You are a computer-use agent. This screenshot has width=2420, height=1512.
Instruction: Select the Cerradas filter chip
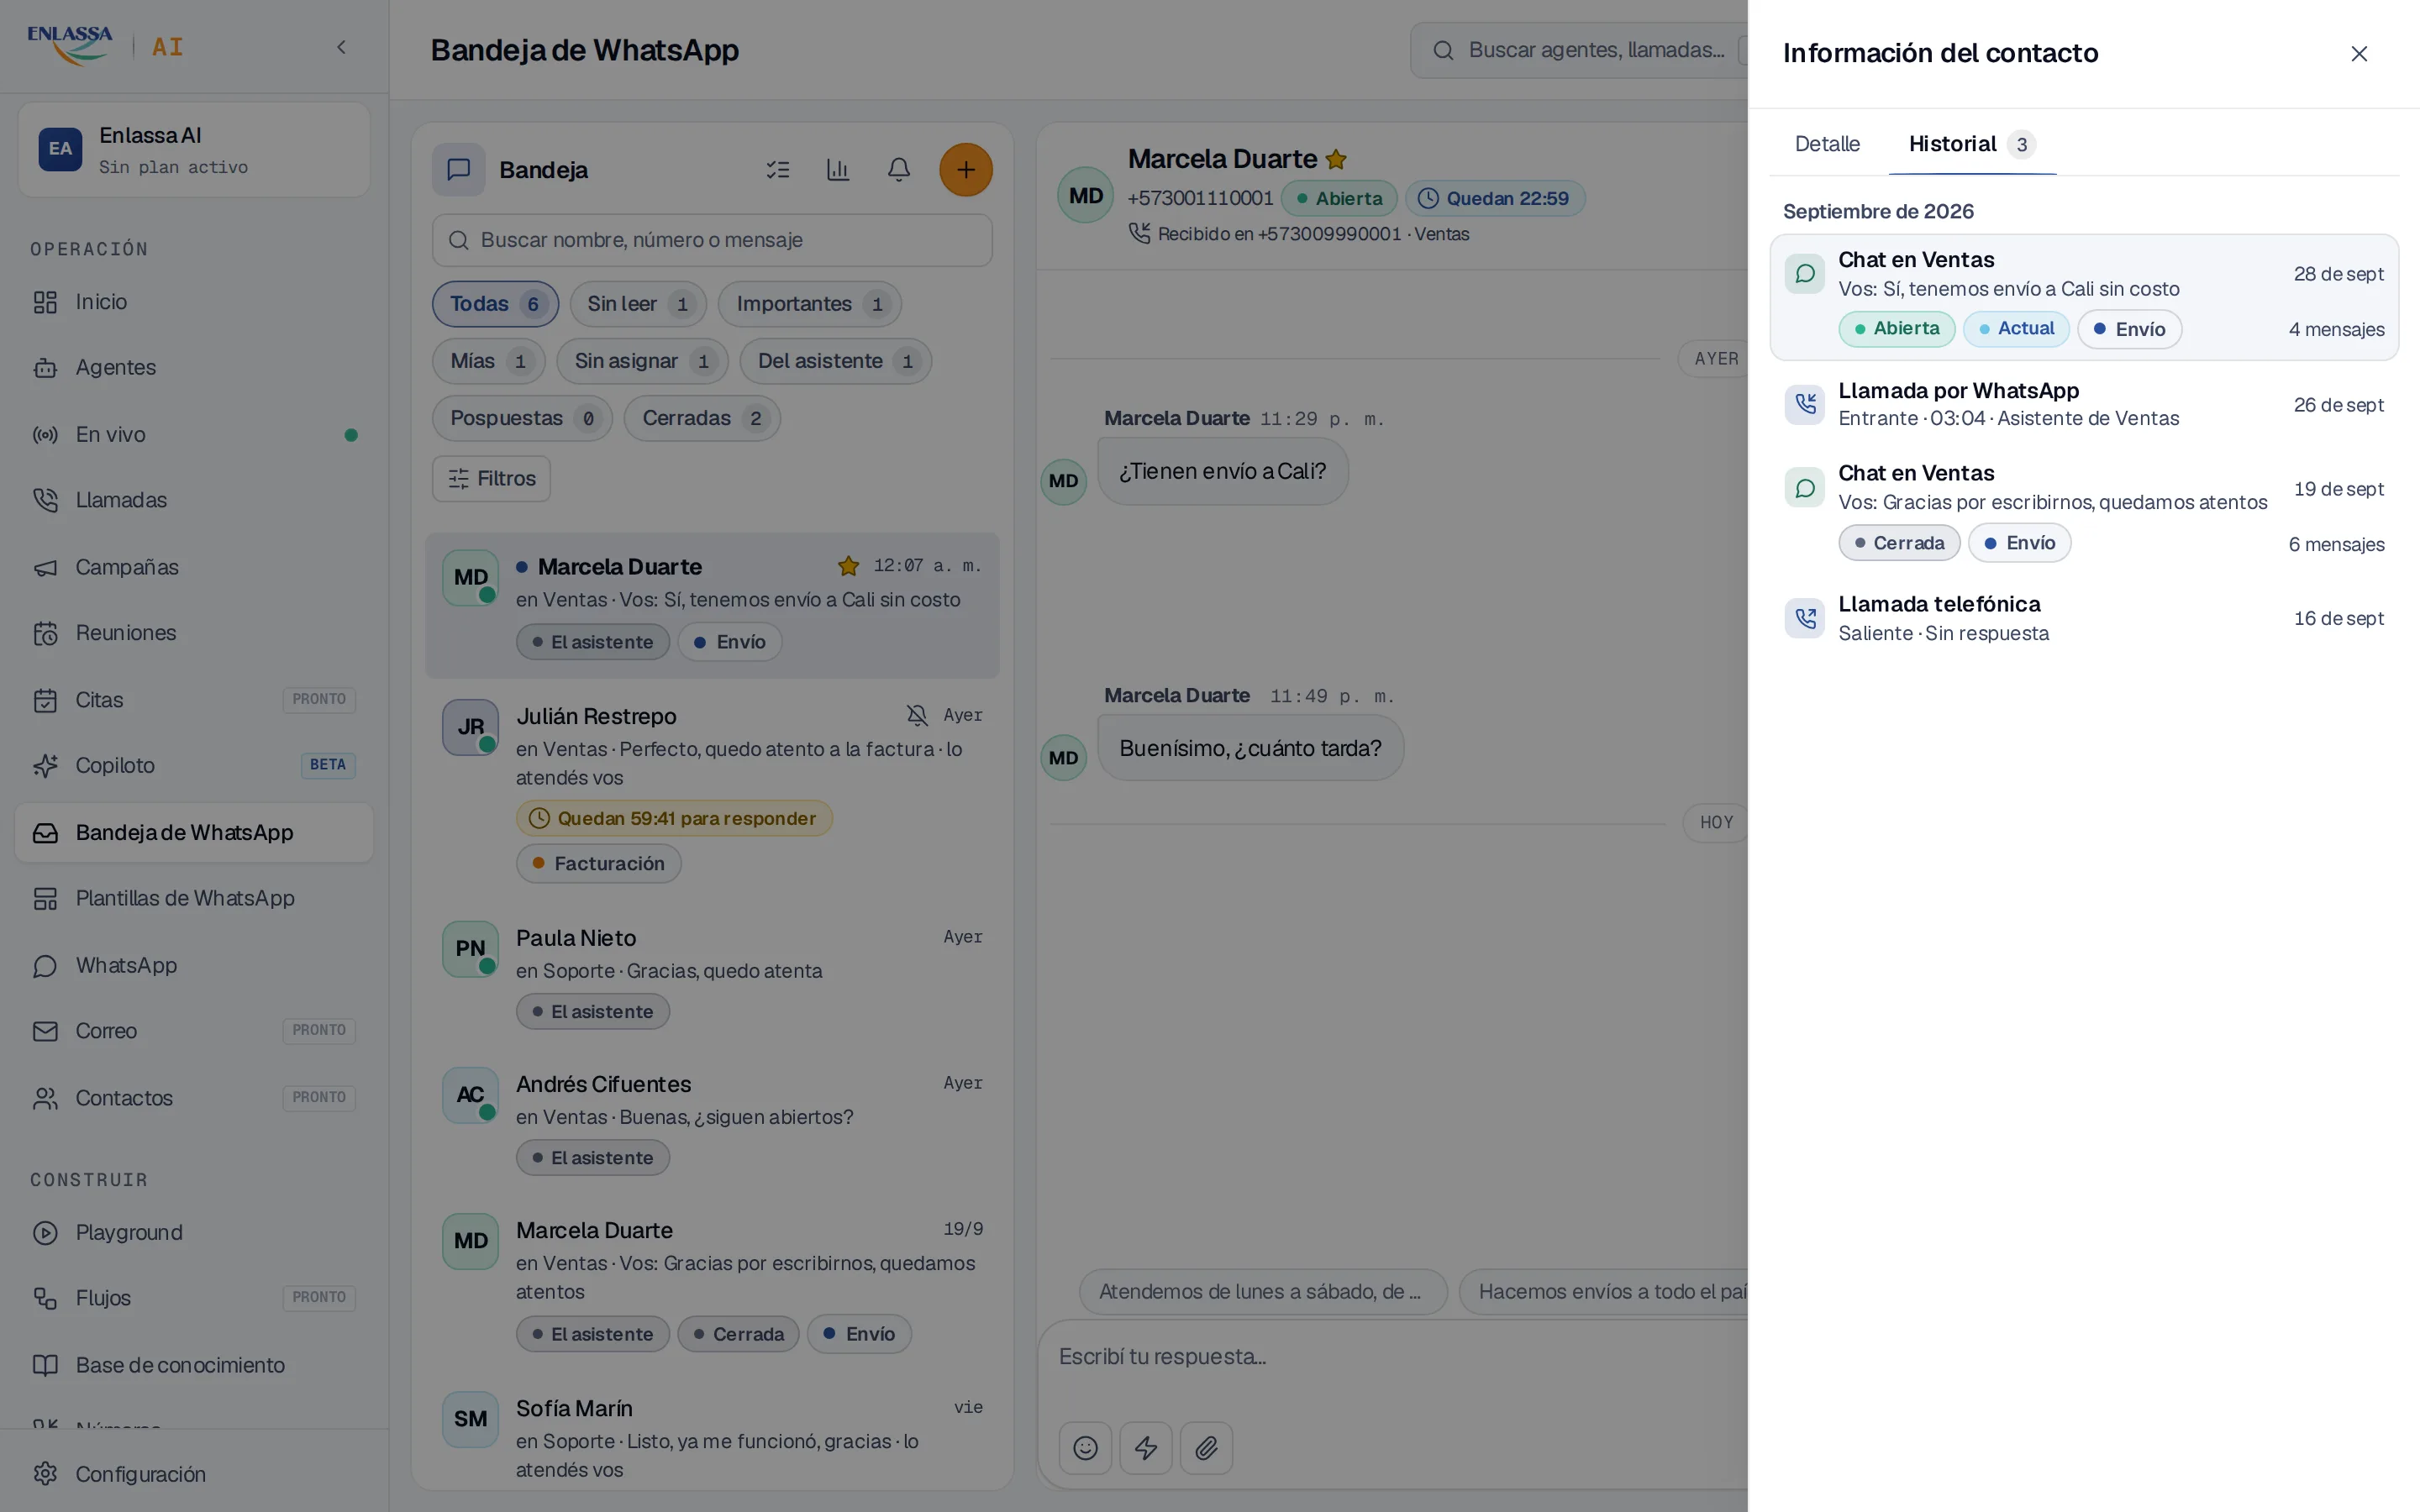pyautogui.click(x=702, y=418)
